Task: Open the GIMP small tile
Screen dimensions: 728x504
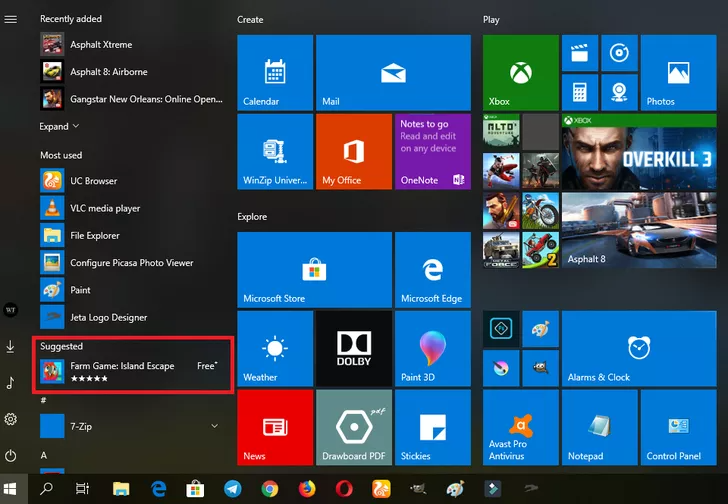Action: pos(540,368)
